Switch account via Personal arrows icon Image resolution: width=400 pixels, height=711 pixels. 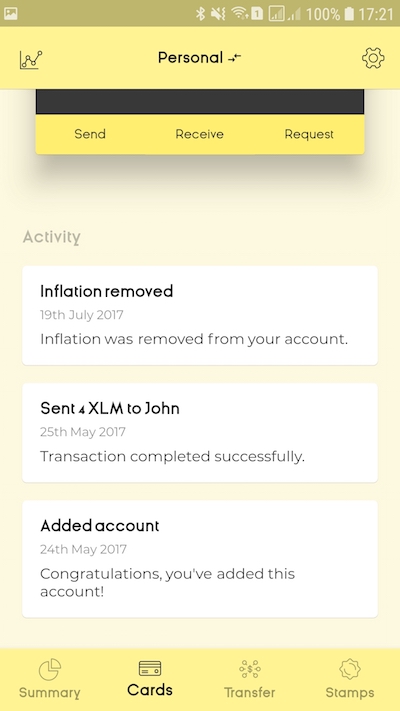[x=234, y=58]
